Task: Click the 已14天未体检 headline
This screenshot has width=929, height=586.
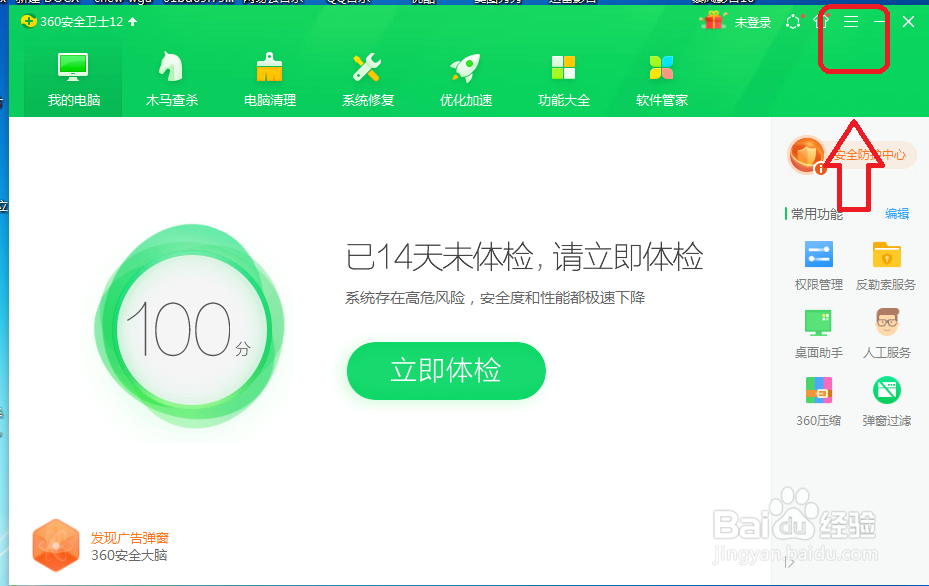Action: pyautogui.click(x=524, y=257)
